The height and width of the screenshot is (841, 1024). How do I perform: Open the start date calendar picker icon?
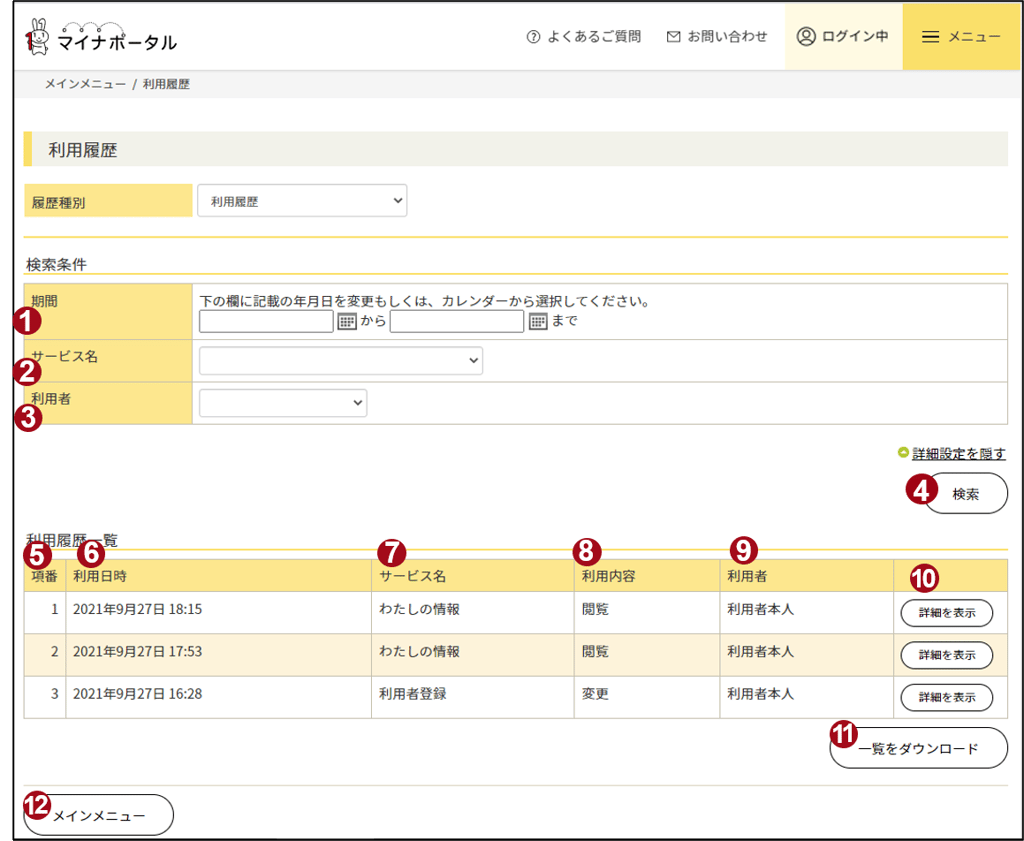point(347,321)
